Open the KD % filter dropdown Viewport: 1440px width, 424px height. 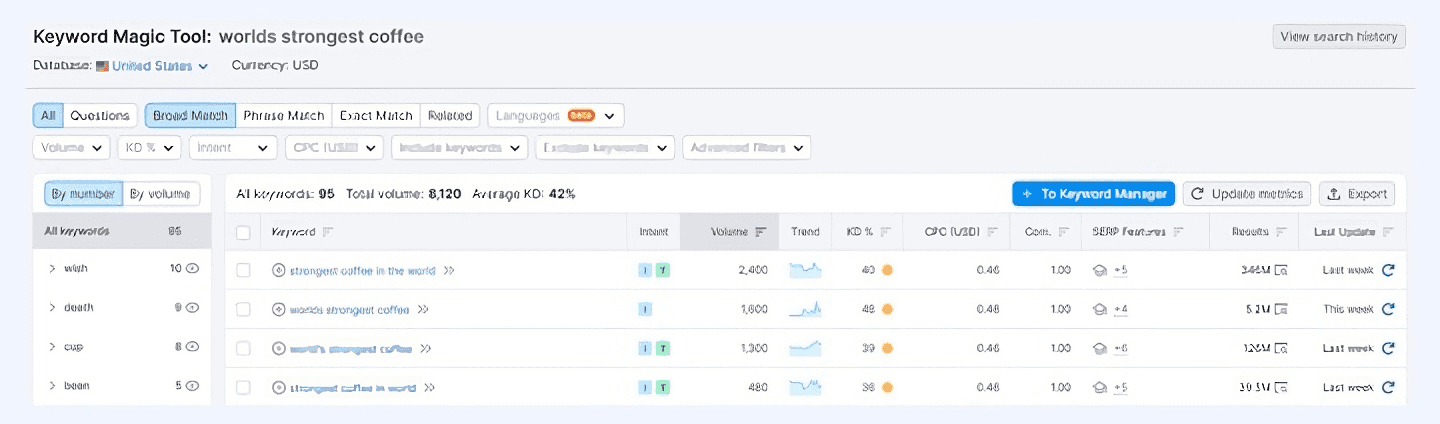pyautogui.click(x=149, y=147)
